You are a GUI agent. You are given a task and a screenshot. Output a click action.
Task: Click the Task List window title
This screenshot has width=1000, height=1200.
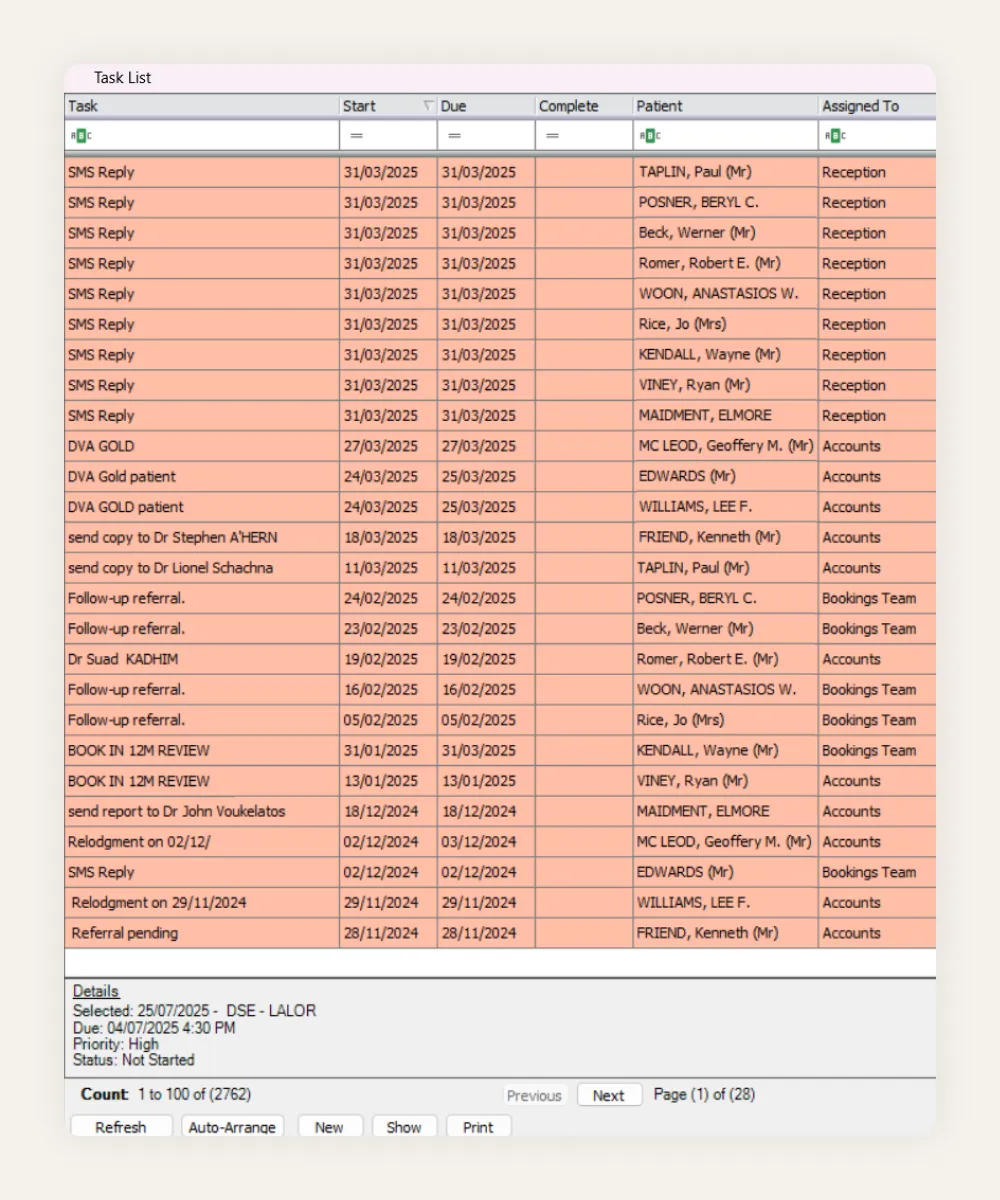(123, 78)
